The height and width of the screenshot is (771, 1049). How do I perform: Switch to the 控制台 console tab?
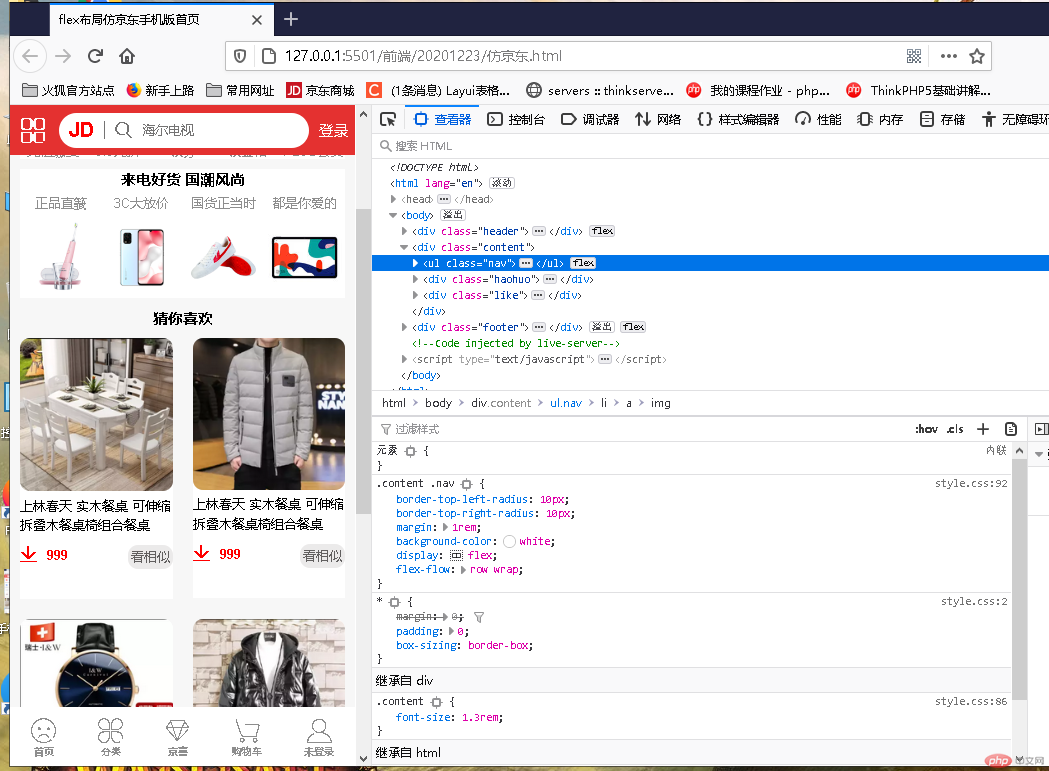click(516, 119)
